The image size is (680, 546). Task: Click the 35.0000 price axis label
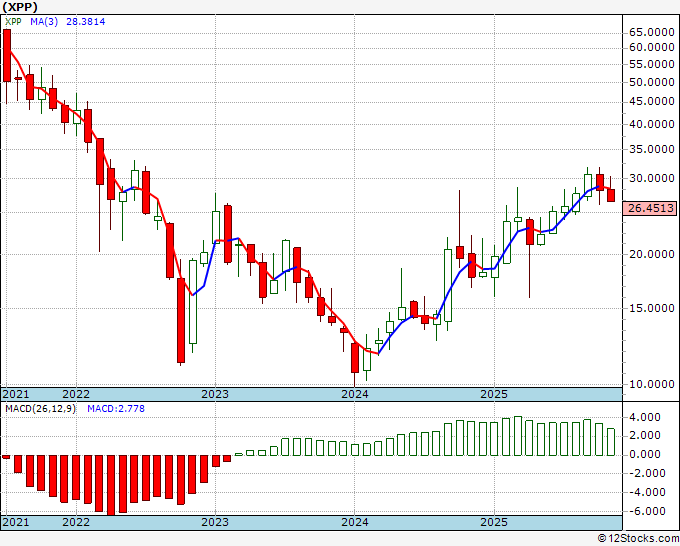[x=651, y=149]
